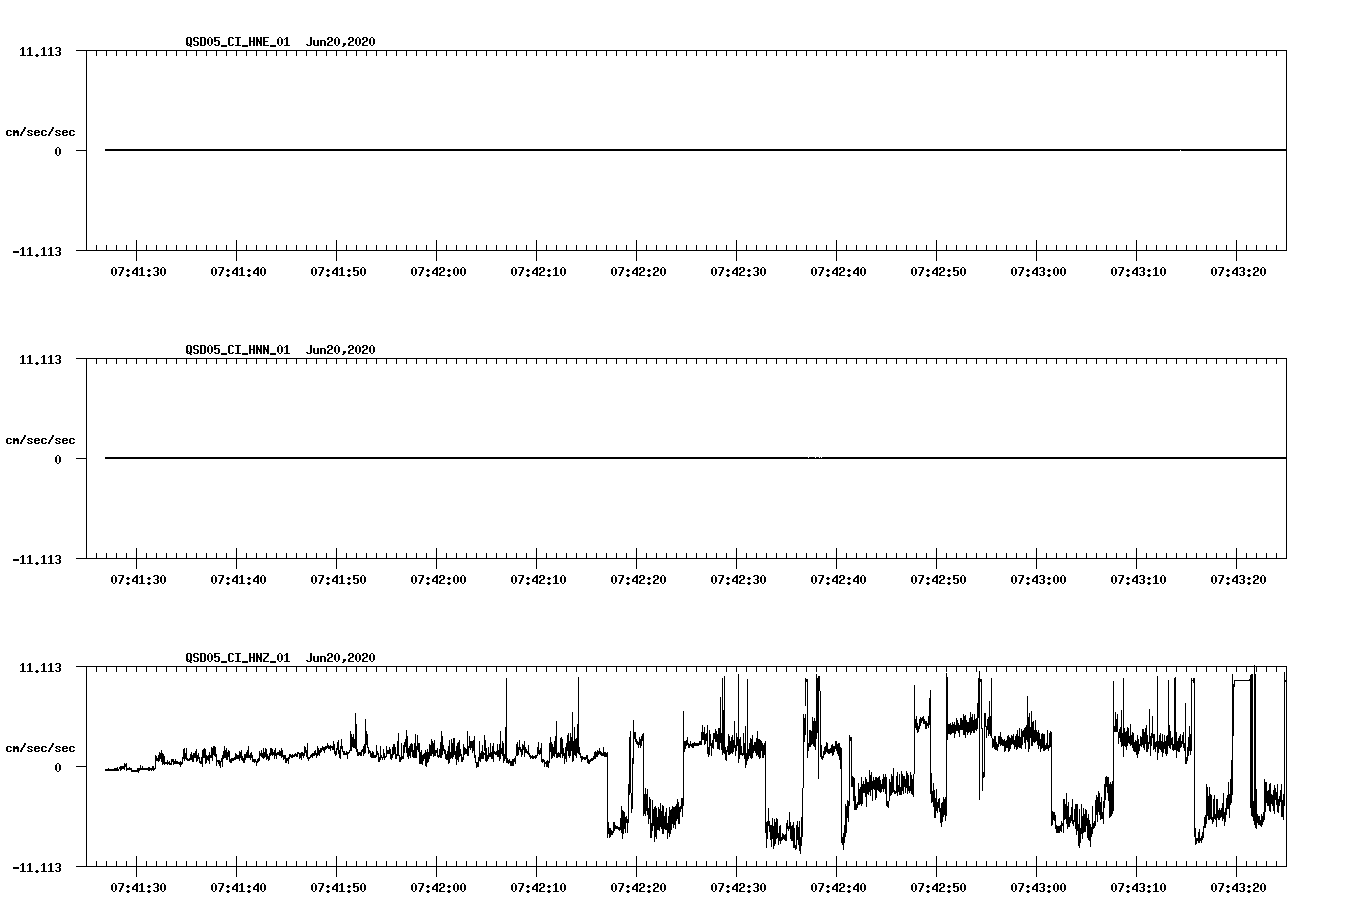Click the 07:41:40 label under HNZ plot
Viewport: 1358px width, 924px height.
point(238,888)
